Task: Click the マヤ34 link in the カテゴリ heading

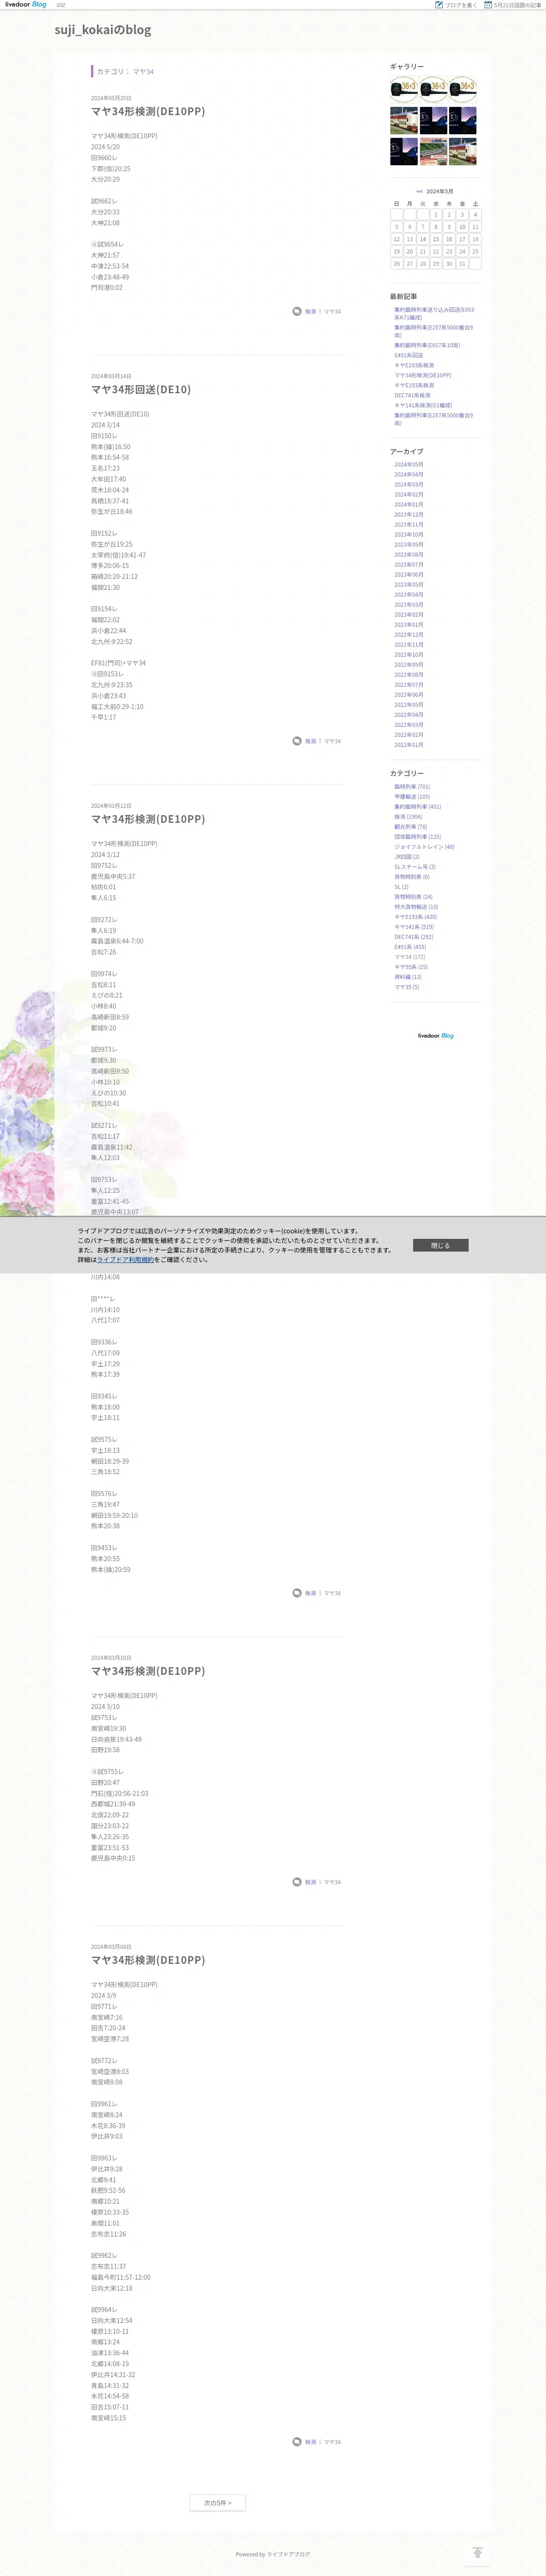Action: coord(143,72)
